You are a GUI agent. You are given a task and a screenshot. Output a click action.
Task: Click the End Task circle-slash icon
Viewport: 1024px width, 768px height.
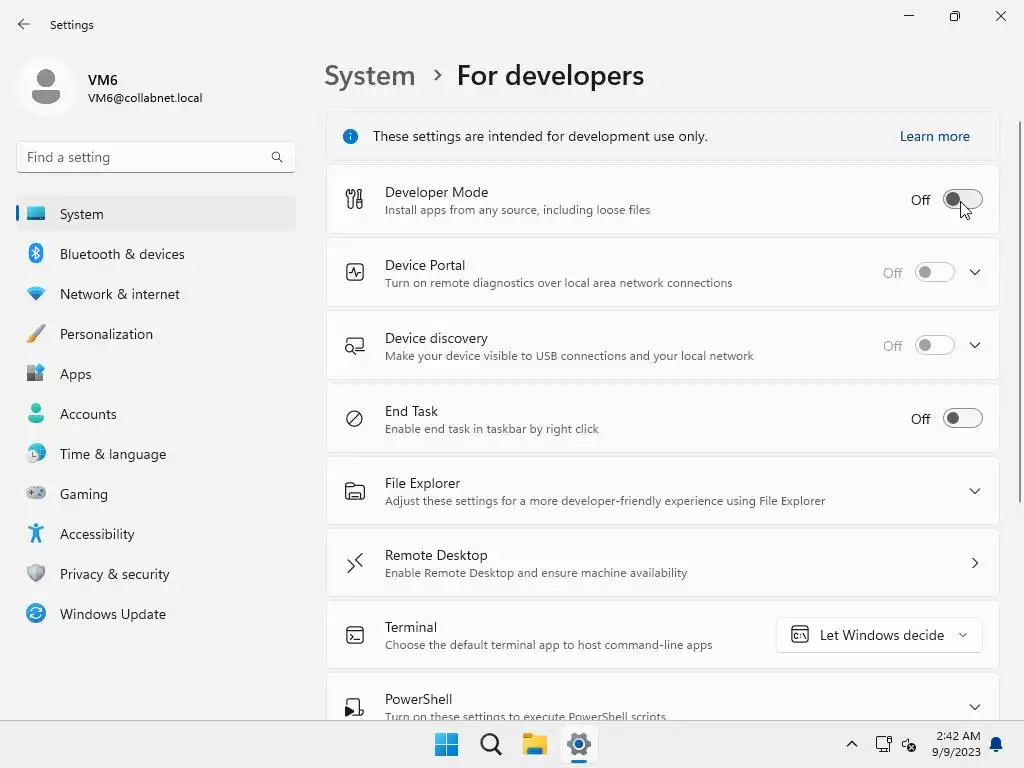355,419
